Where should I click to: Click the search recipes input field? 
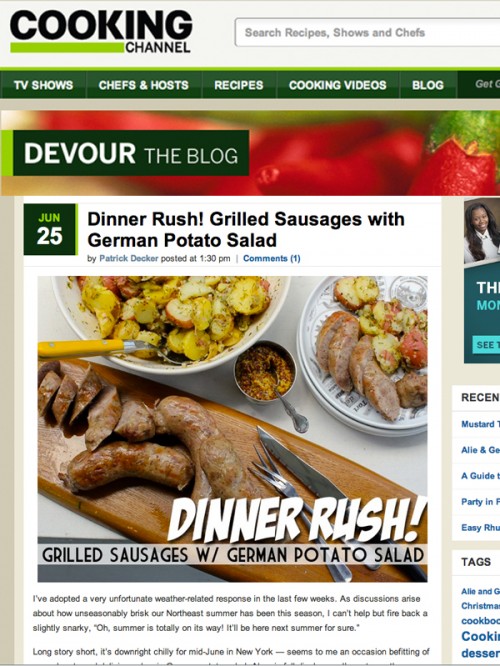point(367,32)
